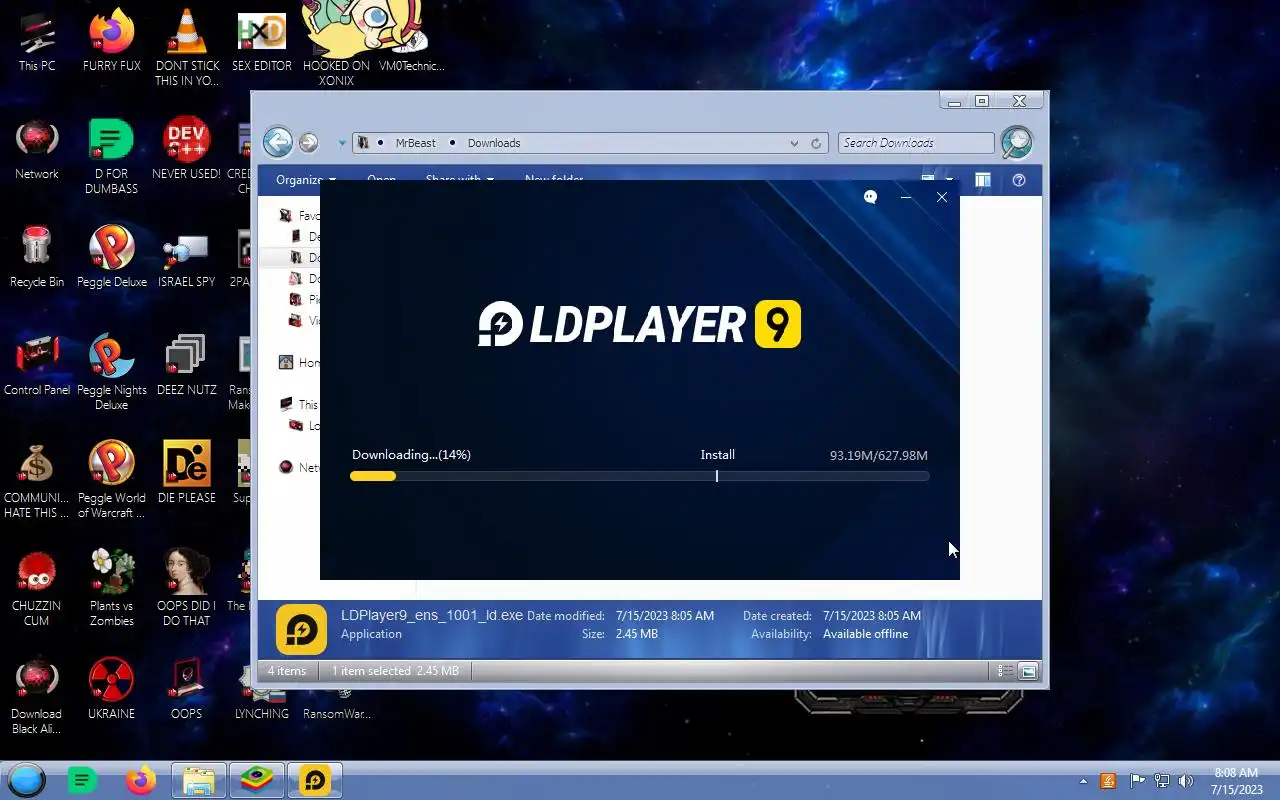Click the magnifier search icon in Explorer
Viewport: 1280px width, 800px height.
click(x=1016, y=143)
